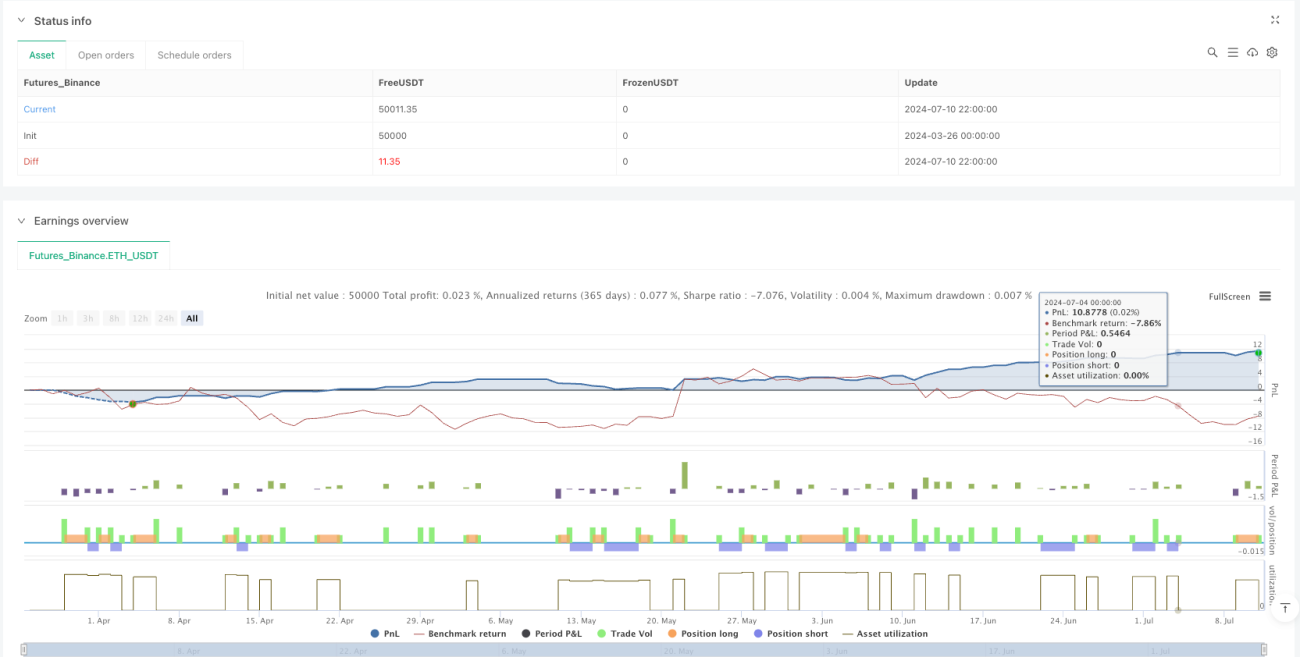Screen dimensions: 1300x657
Task: Set zoom range to 1h
Action: [x=62, y=318]
